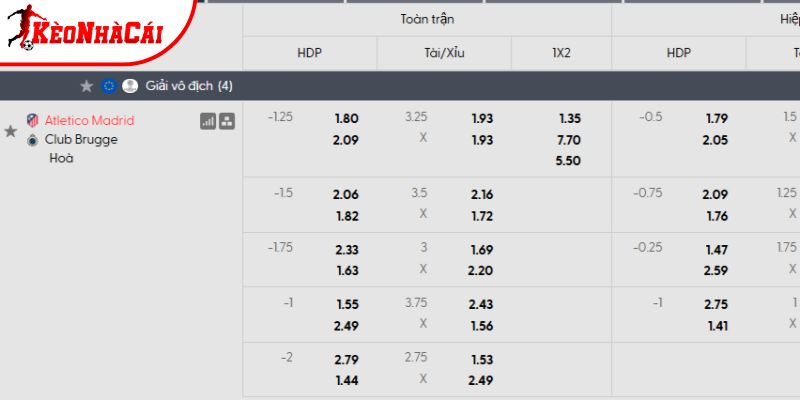The height and width of the screenshot is (400, 800).
Task: Select the full-match Tài/Xỉu column header
Action: point(444,53)
